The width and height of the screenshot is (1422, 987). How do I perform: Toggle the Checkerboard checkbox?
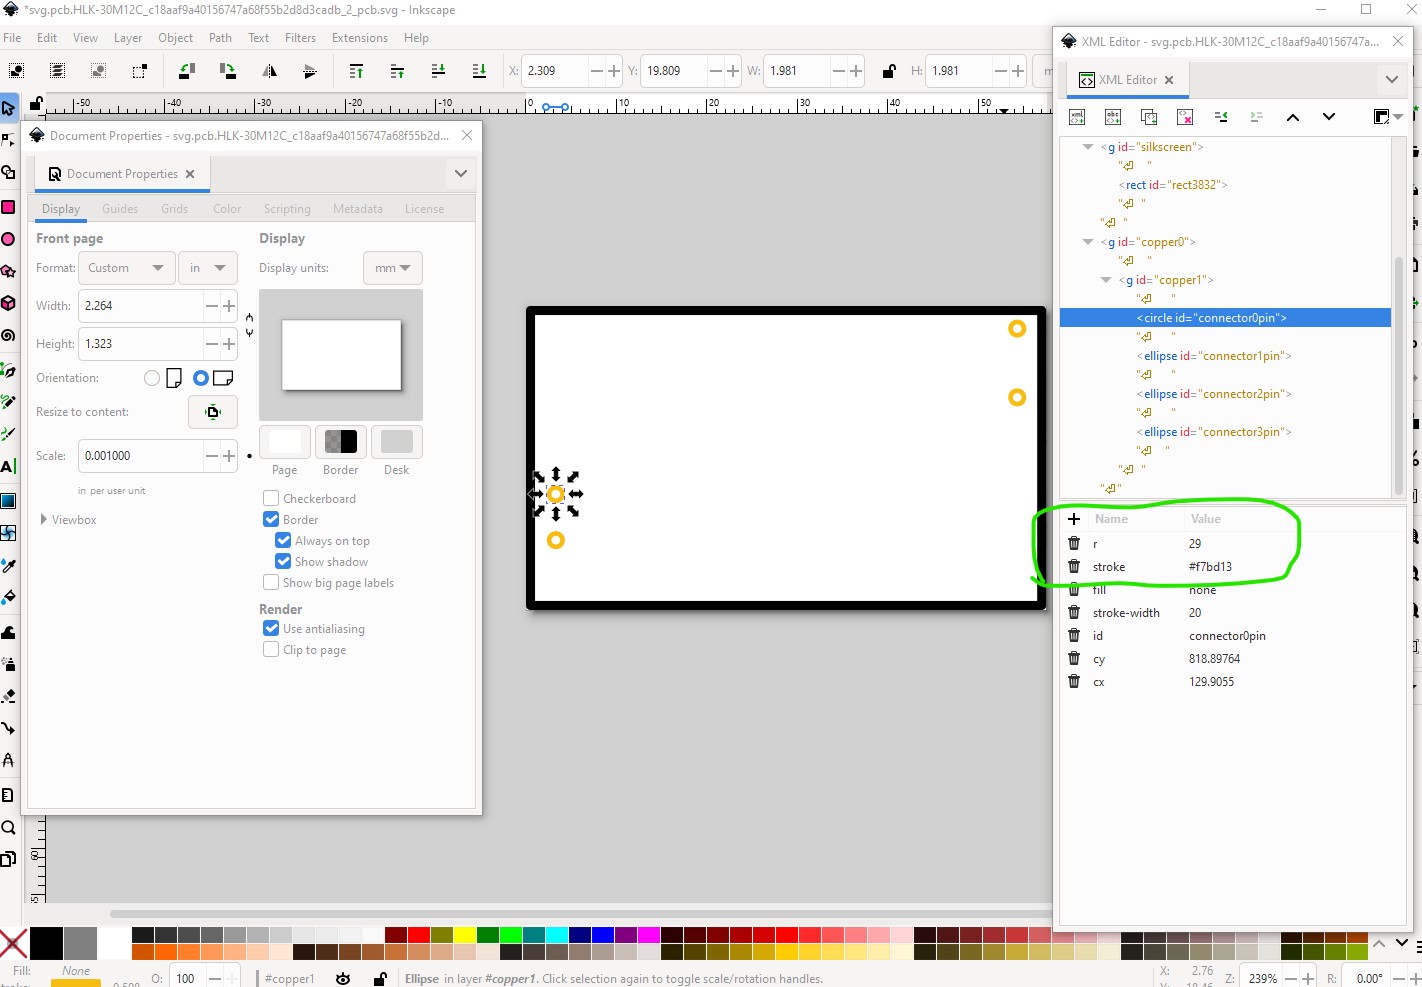click(x=271, y=498)
